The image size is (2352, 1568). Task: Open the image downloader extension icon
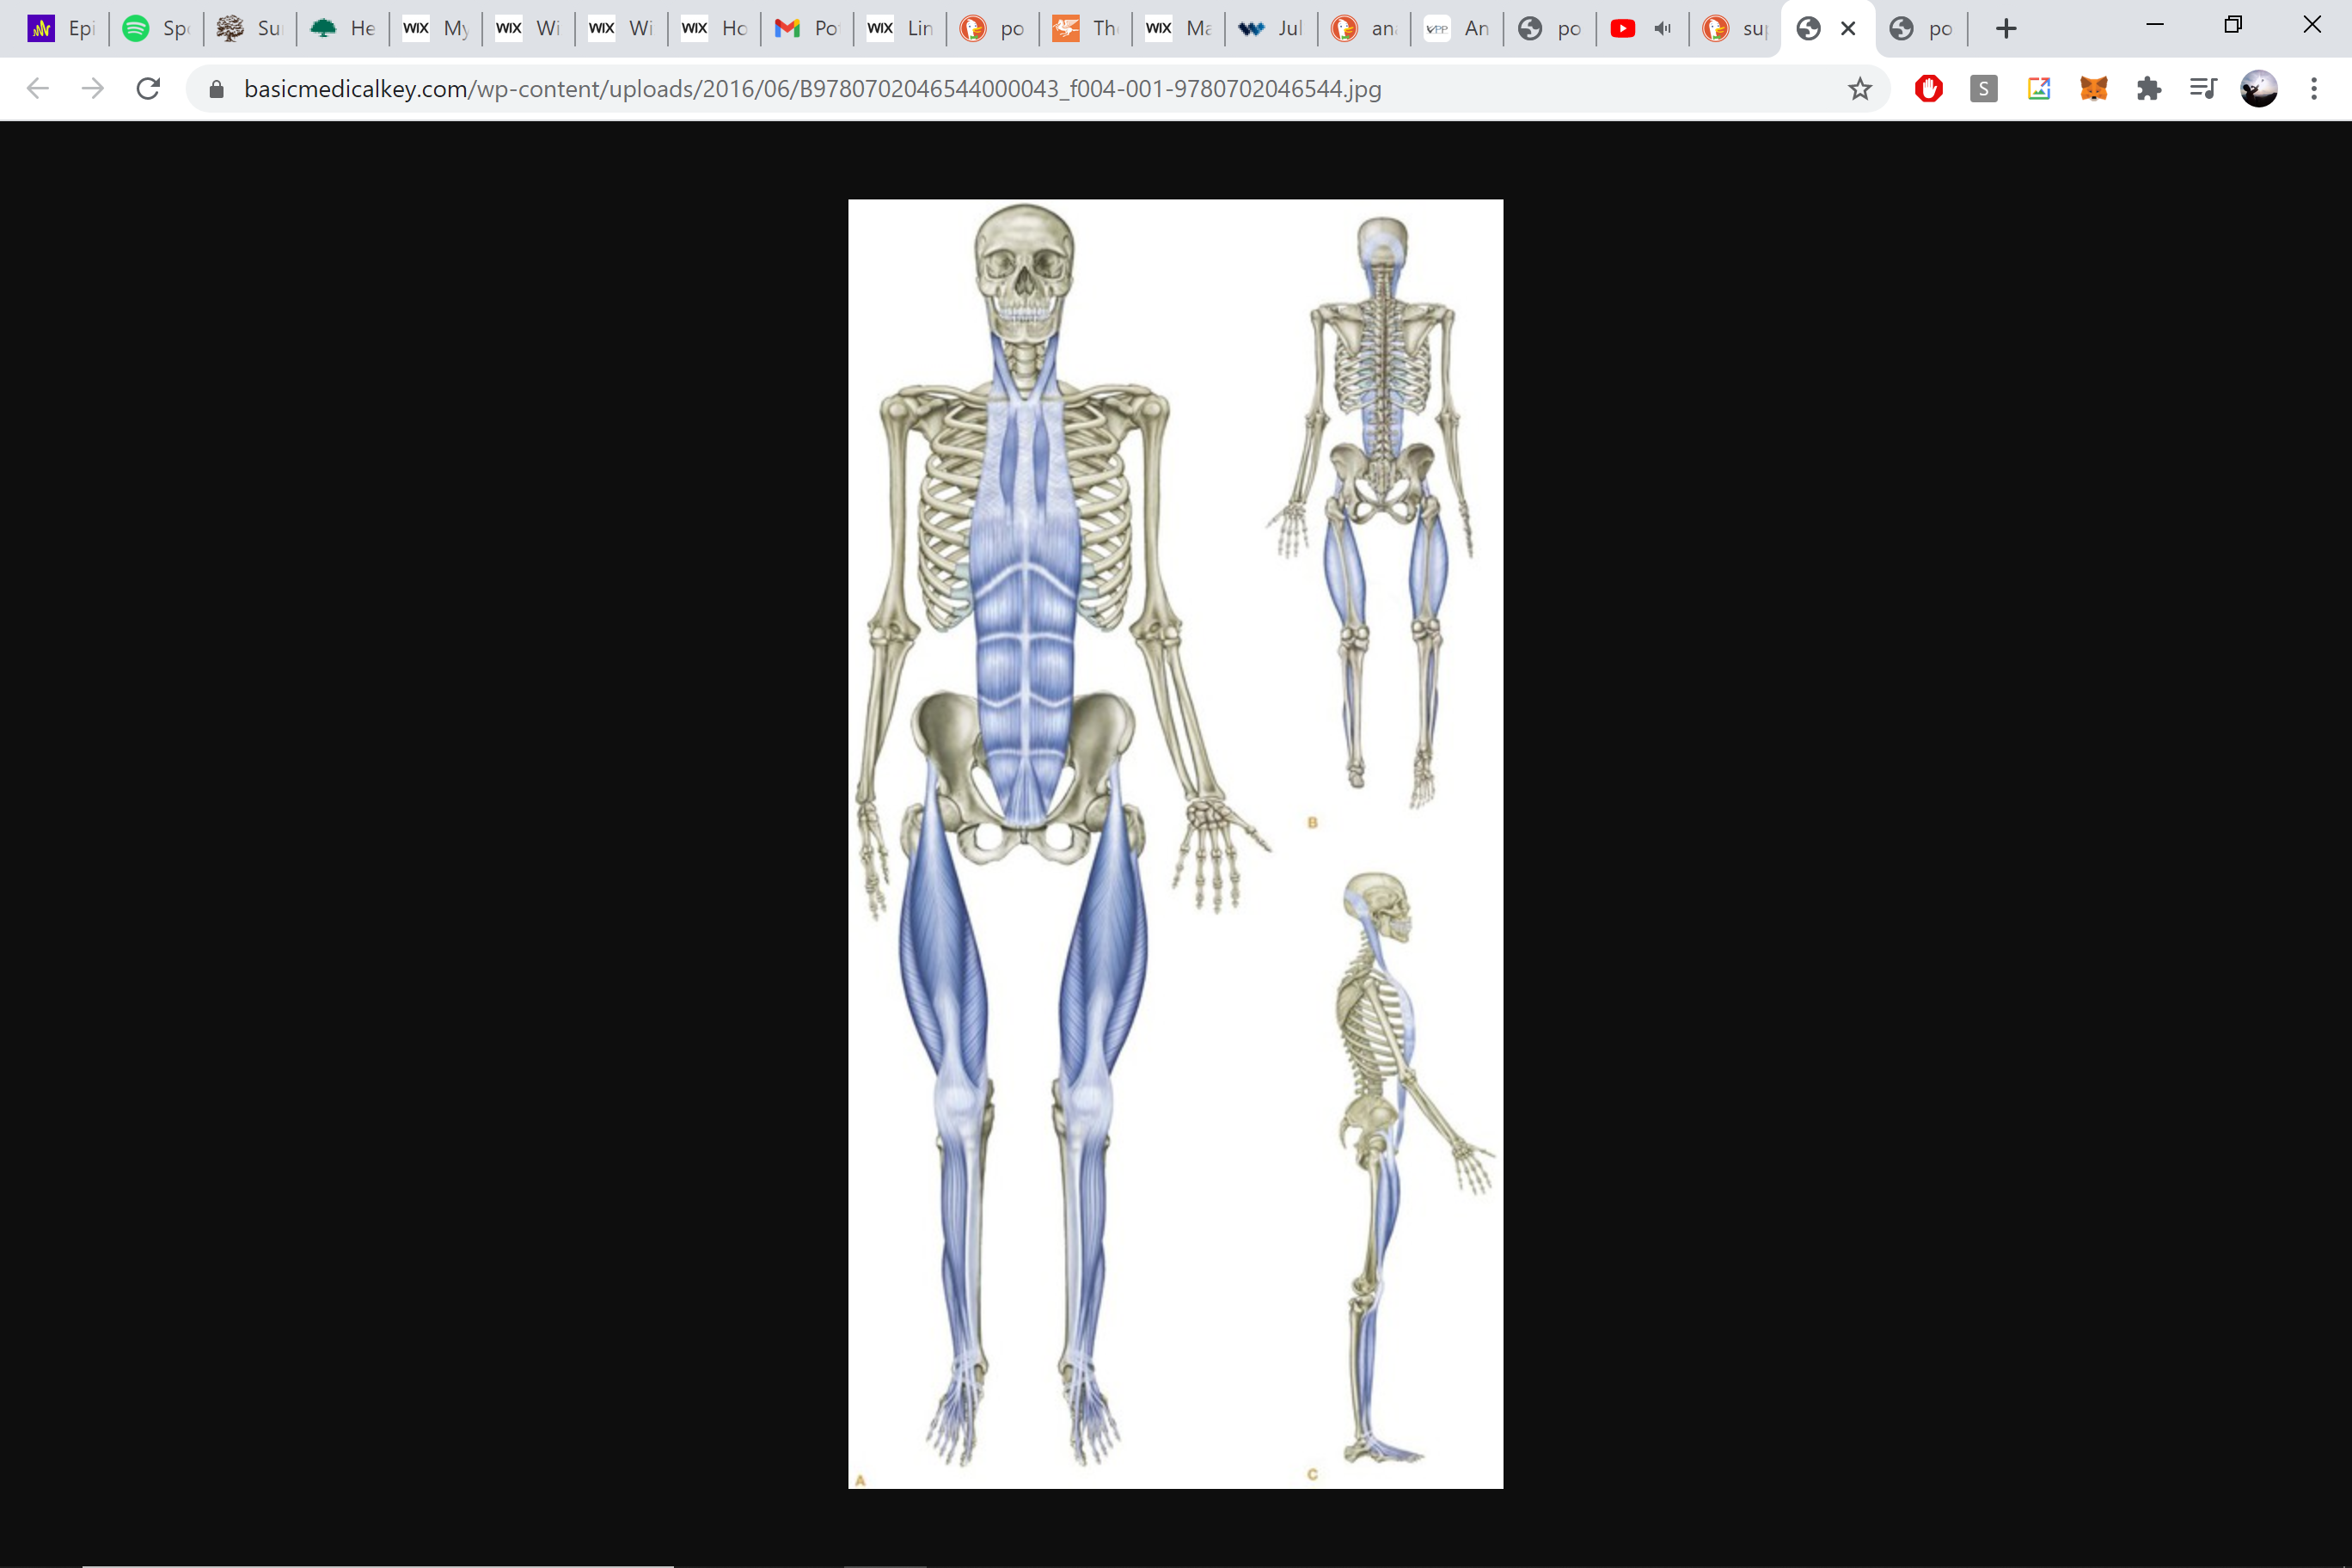pyautogui.click(x=2038, y=88)
